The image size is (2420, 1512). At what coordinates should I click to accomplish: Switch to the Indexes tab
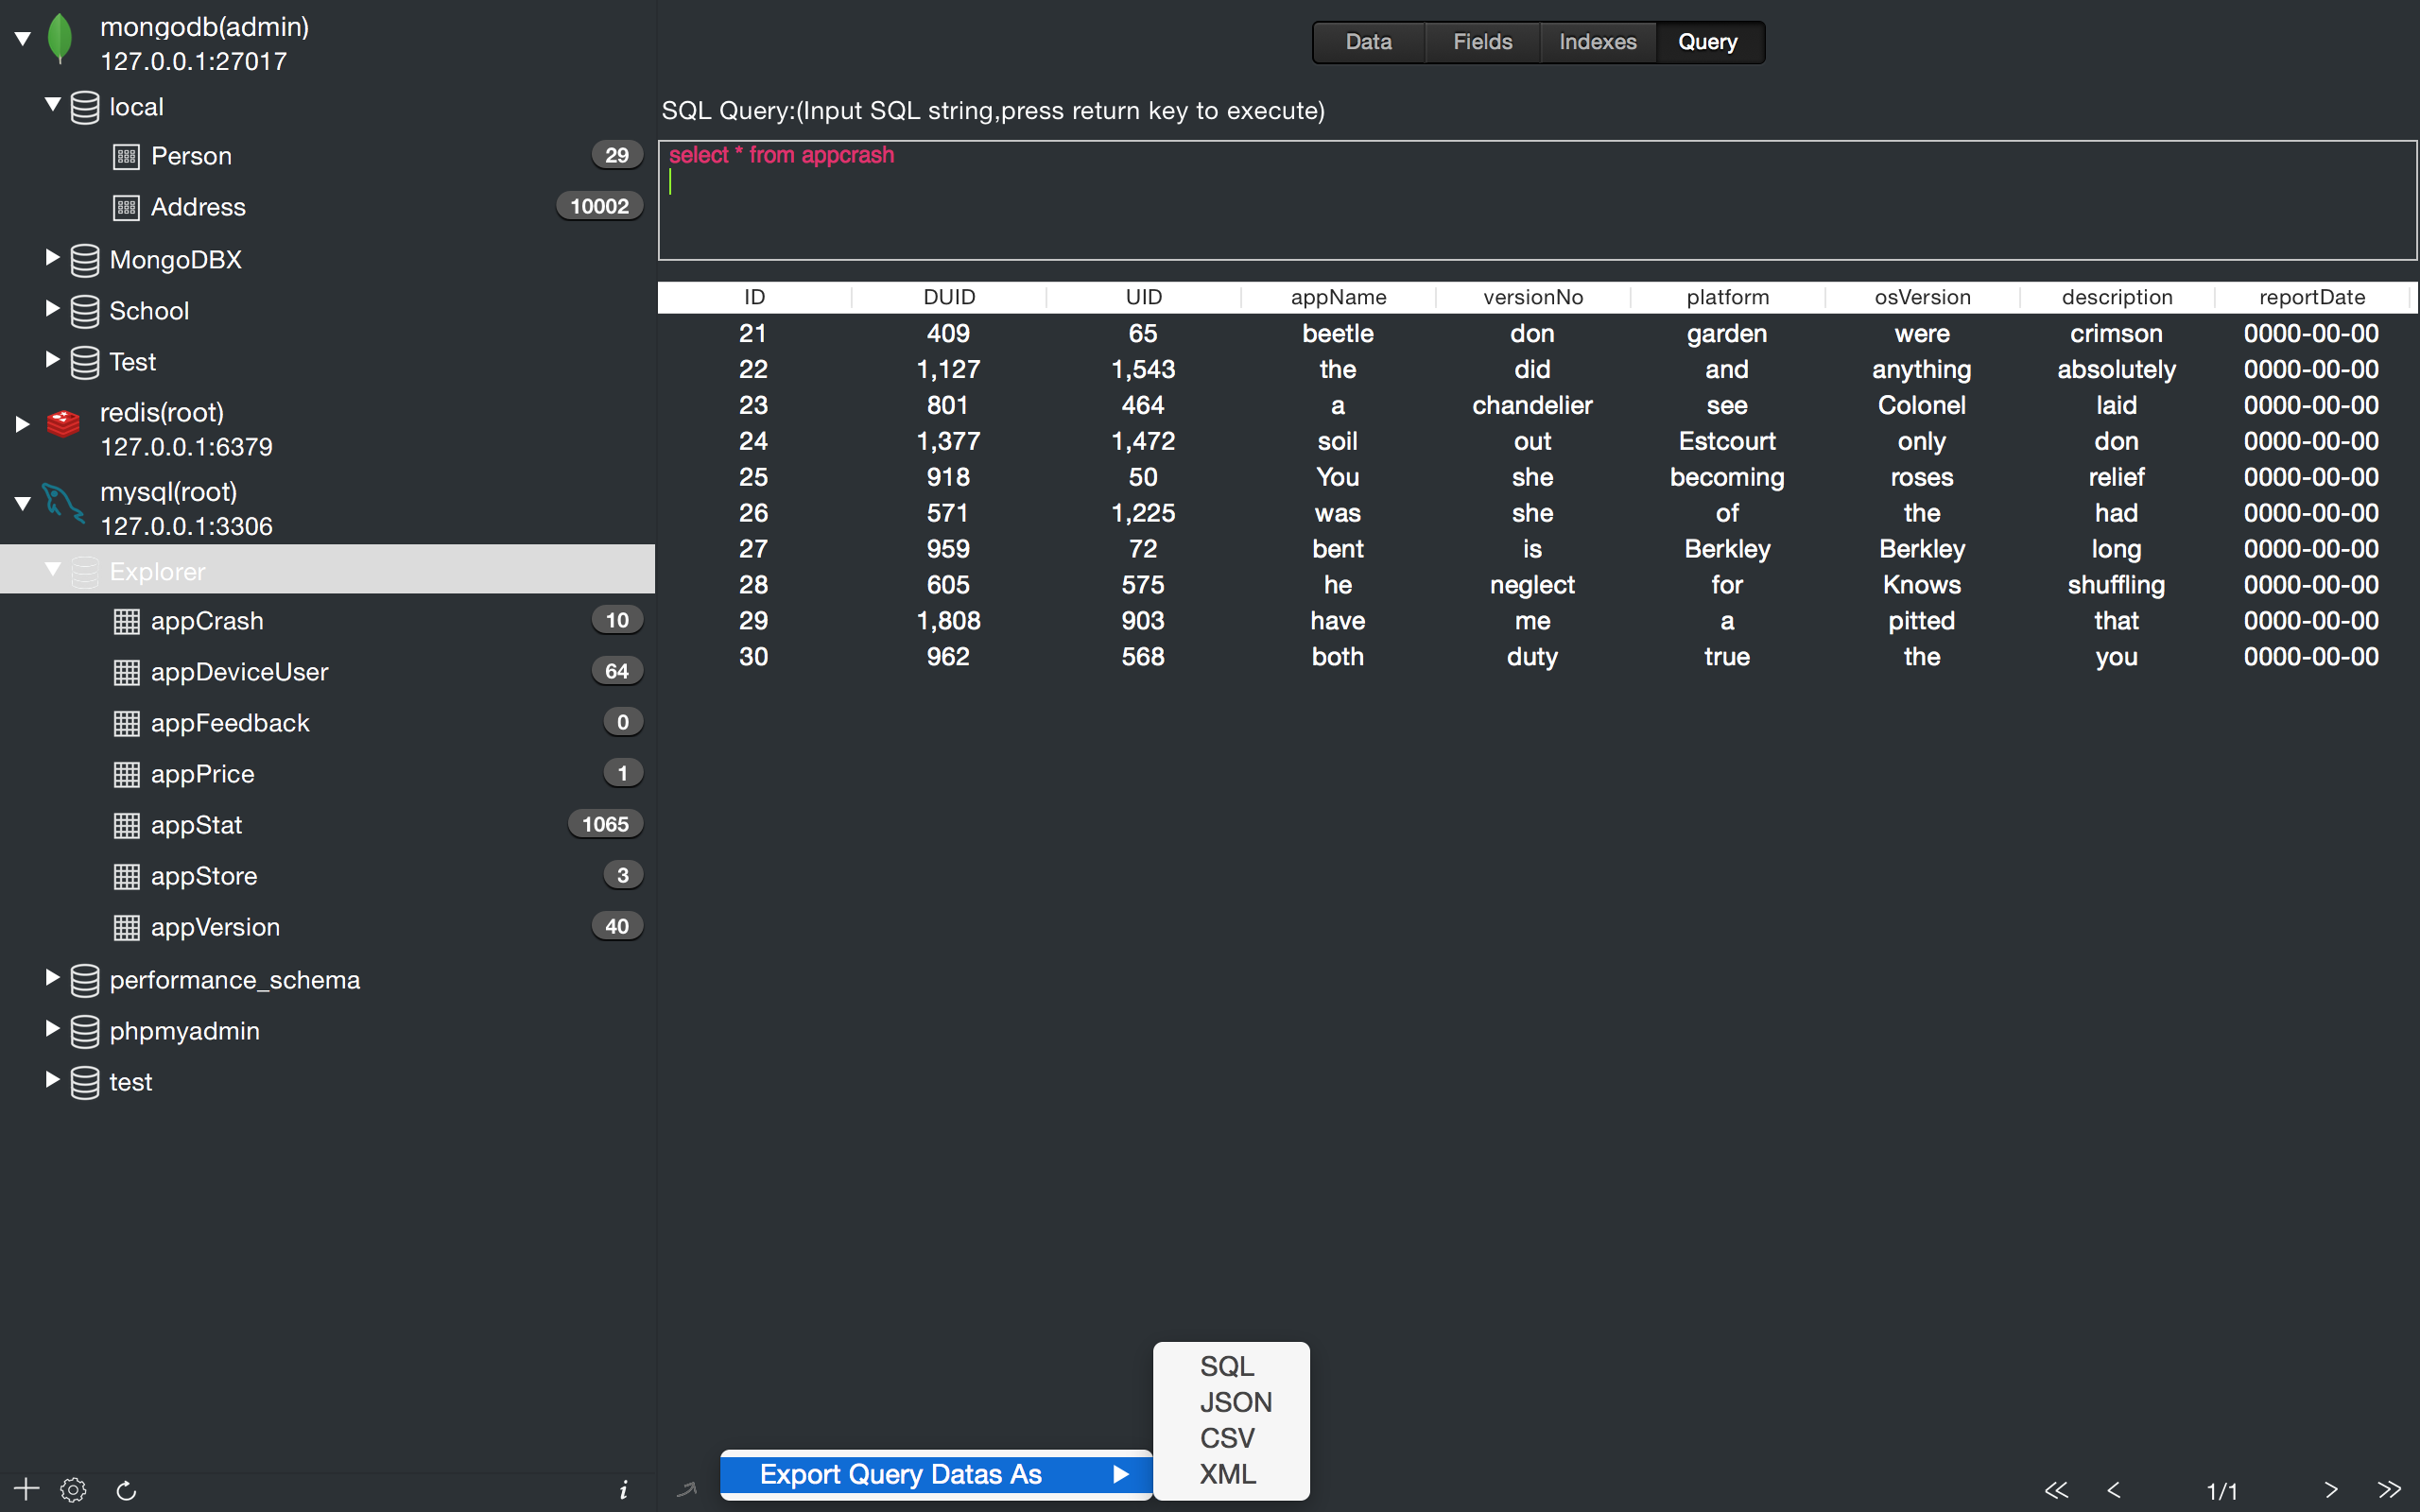(1597, 42)
